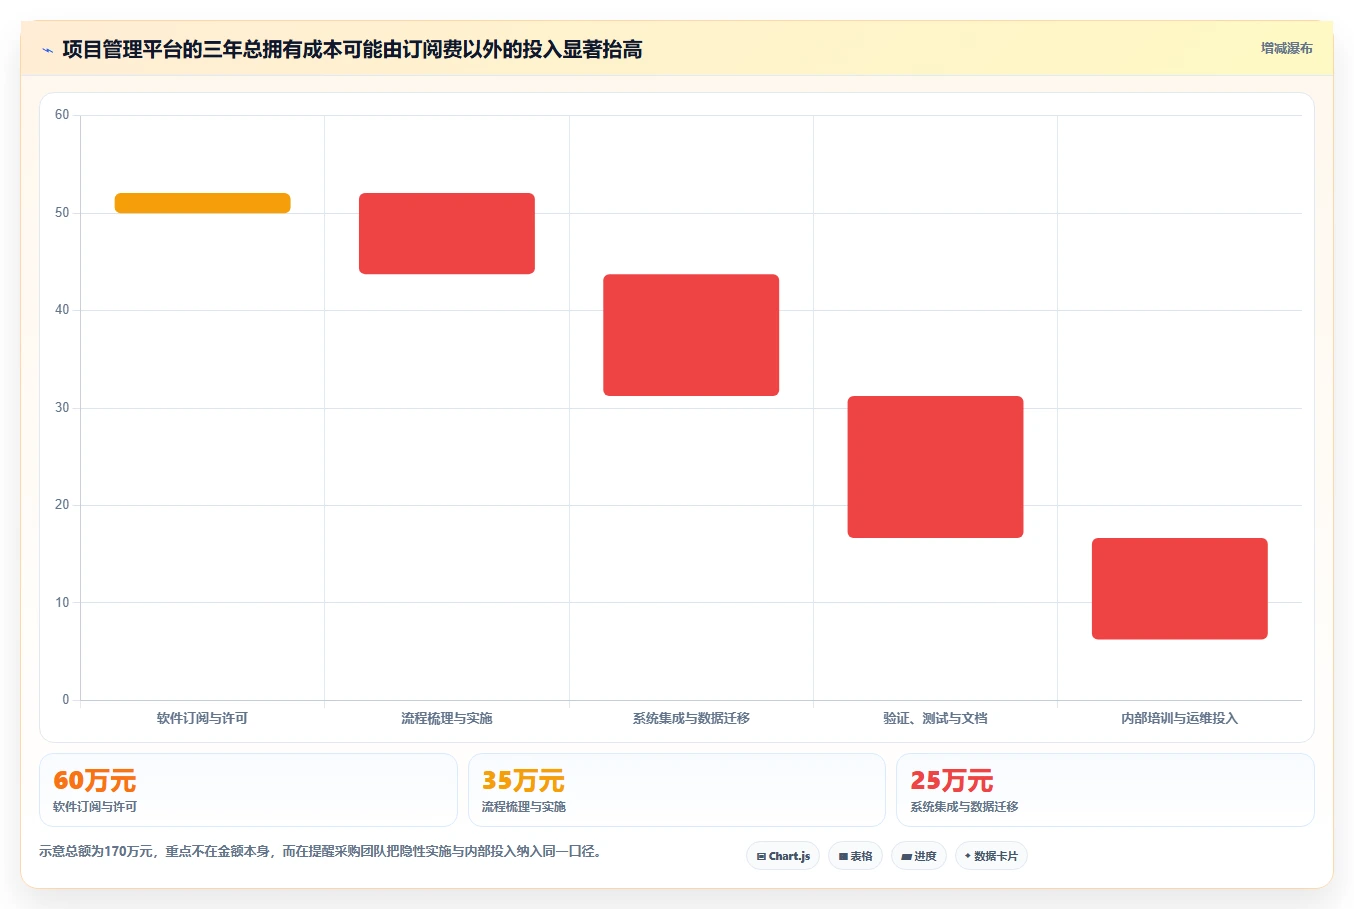
Task: Click the 数据卡片 tag chip
Action: tap(991, 856)
